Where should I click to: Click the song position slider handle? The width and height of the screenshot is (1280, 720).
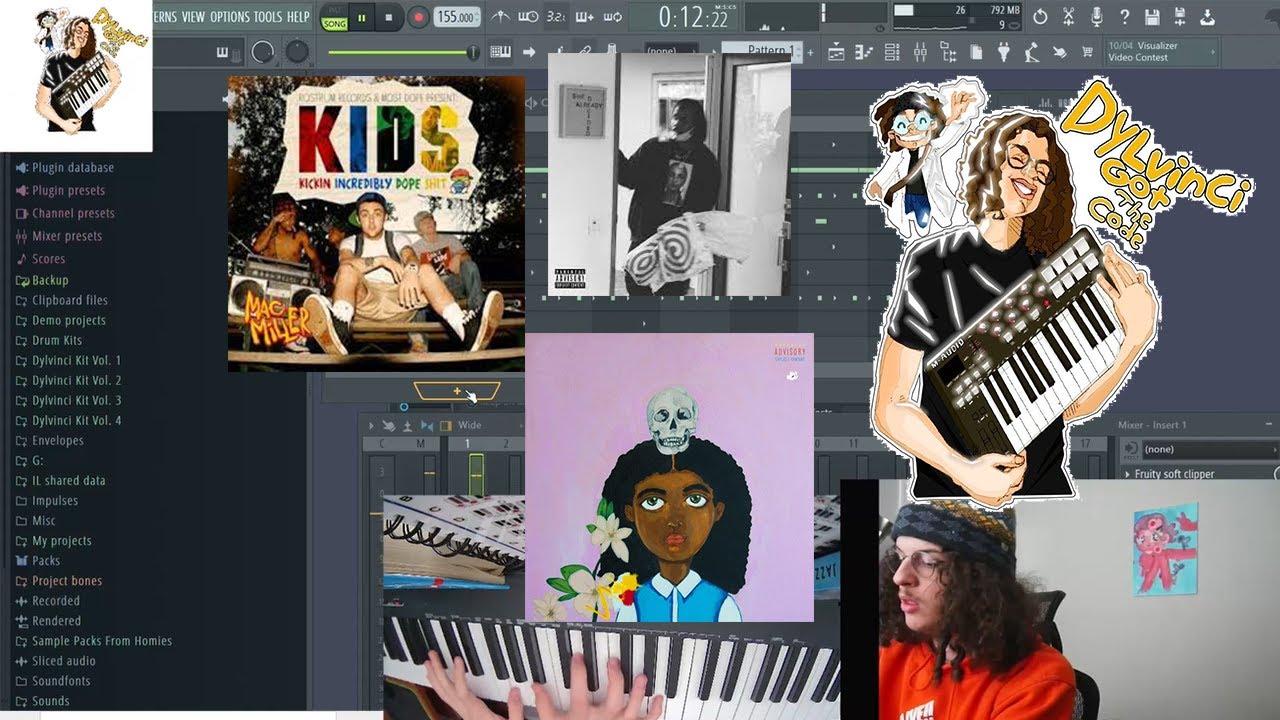474,51
